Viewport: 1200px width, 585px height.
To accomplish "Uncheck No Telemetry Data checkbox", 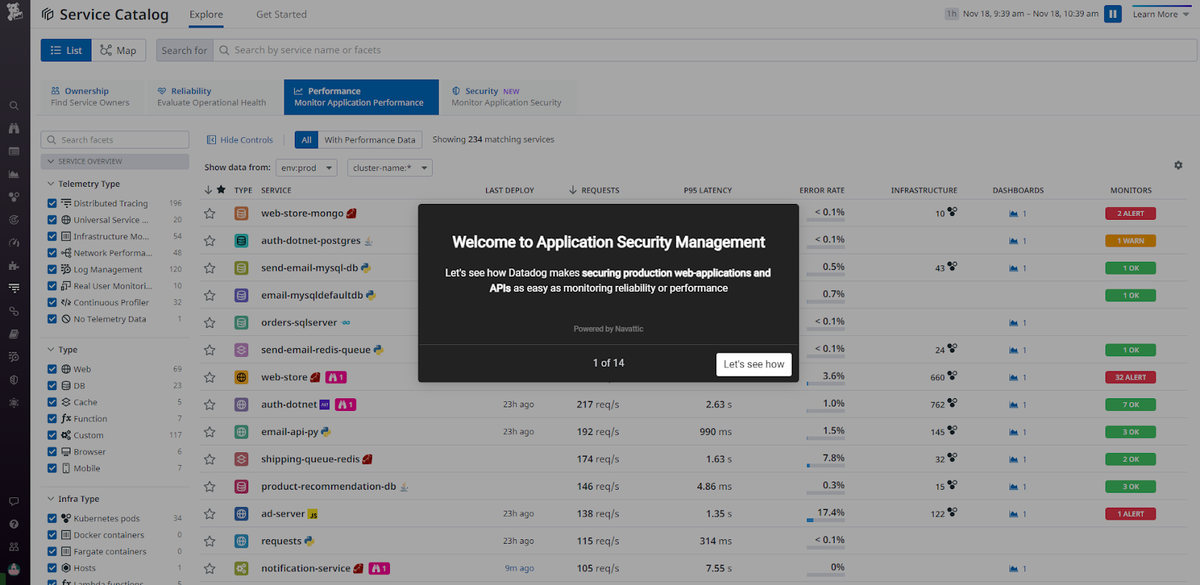I will point(52,319).
